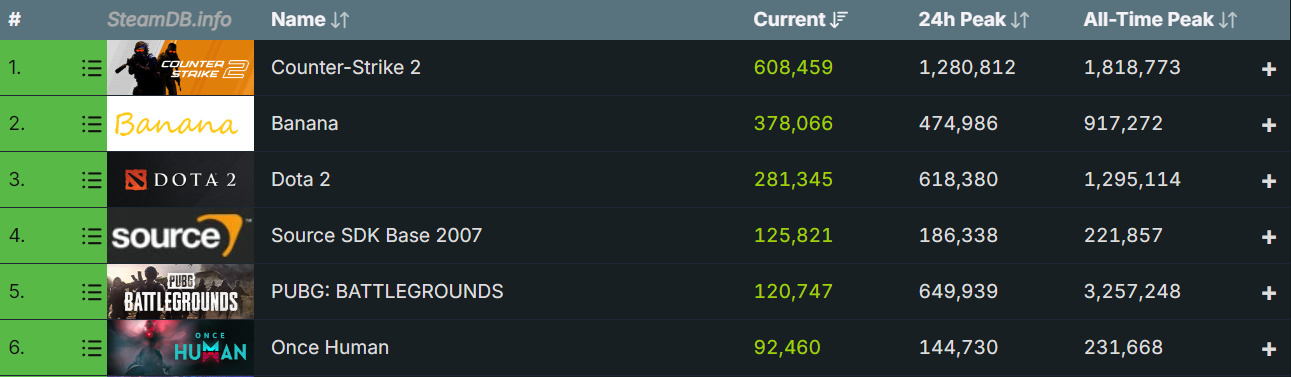
Task: Click list icon next to Dota 2
Action: 91,180
